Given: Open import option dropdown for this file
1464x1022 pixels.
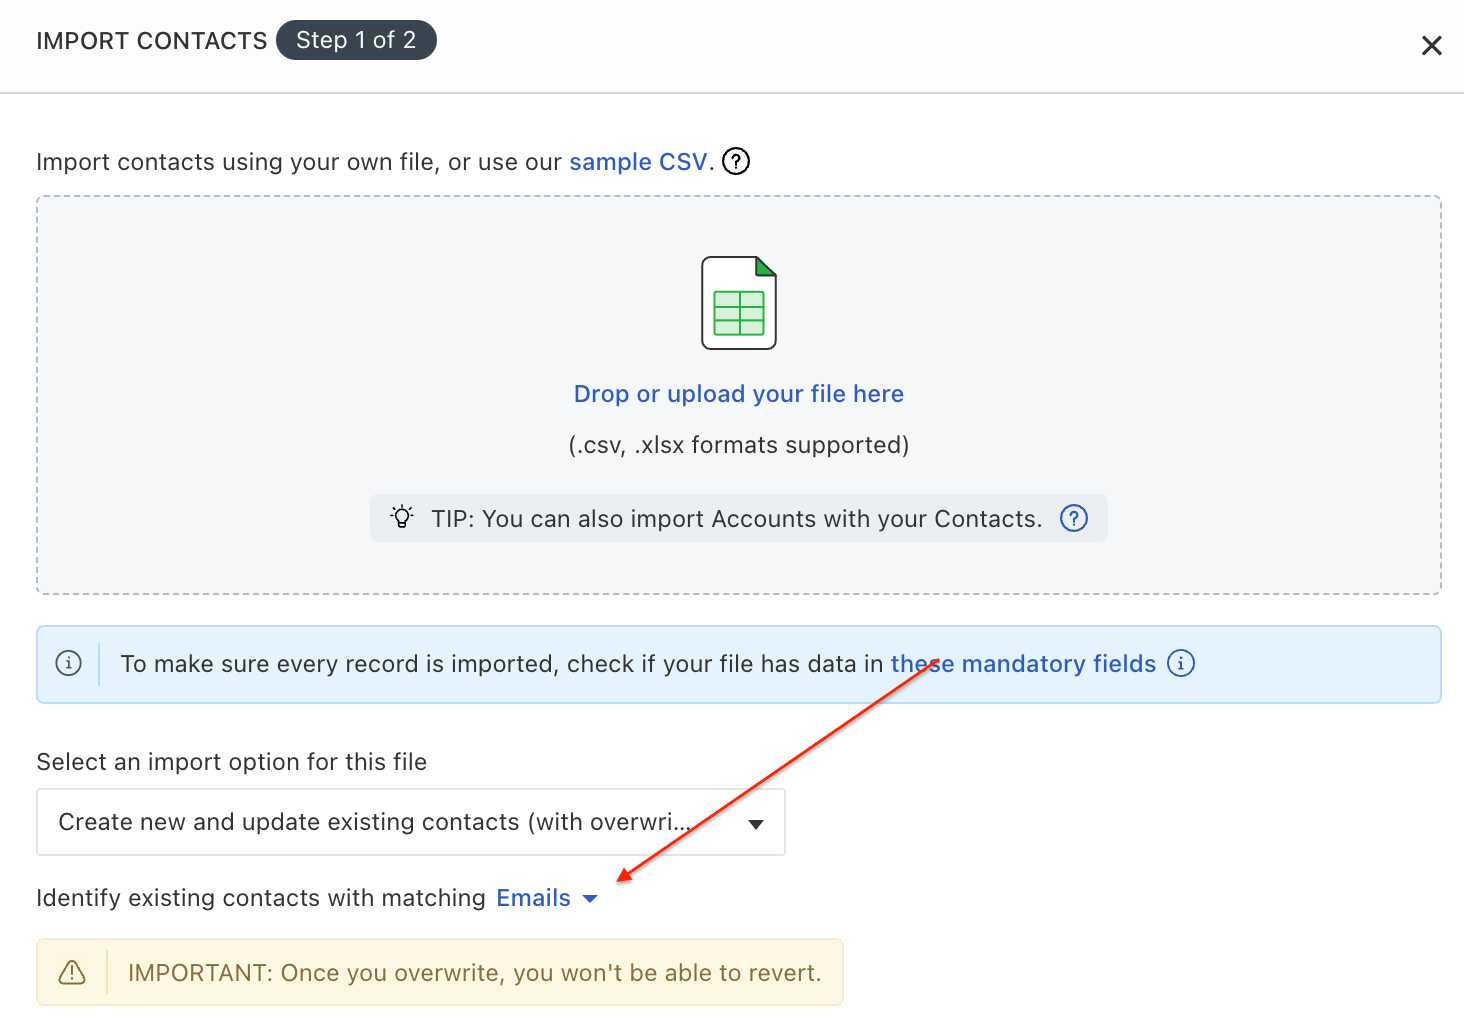Looking at the screenshot, I should coord(411,822).
